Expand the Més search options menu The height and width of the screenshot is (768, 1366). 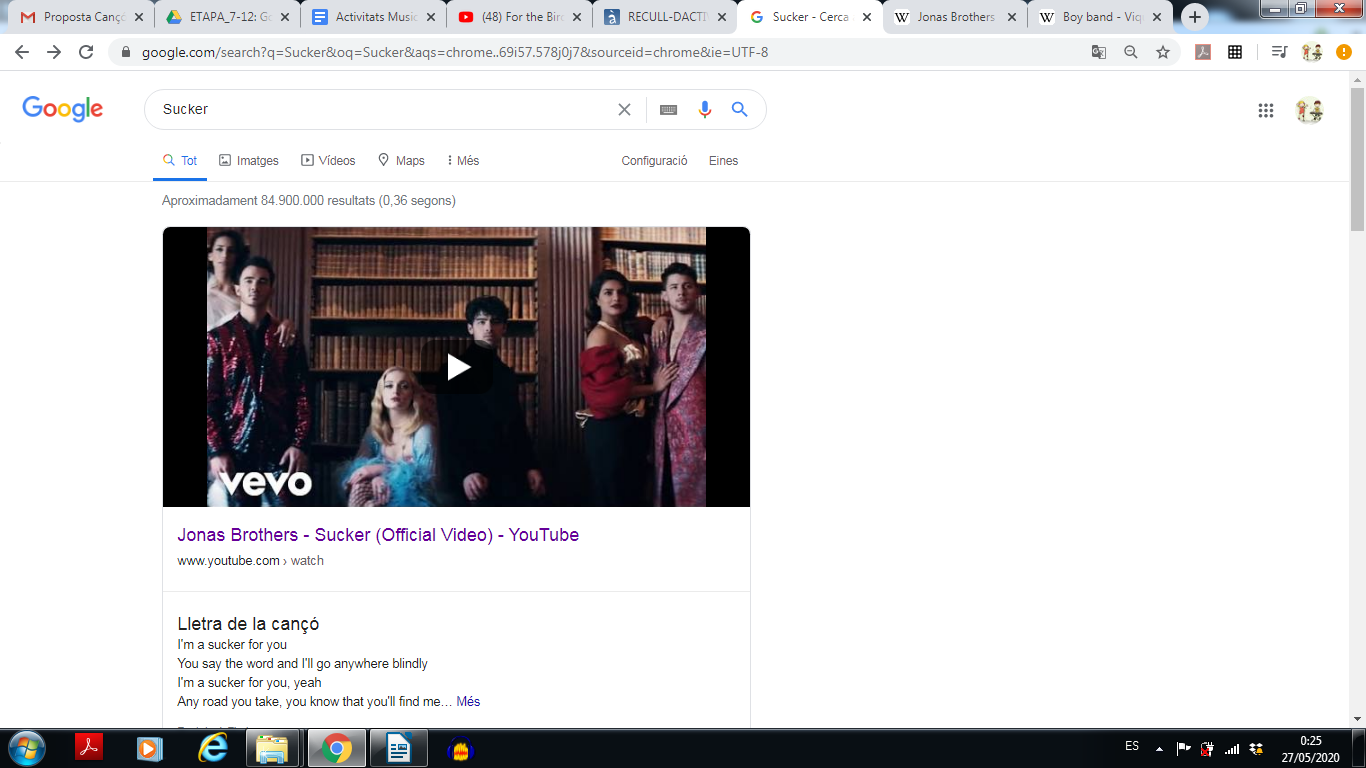tap(463, 161)
